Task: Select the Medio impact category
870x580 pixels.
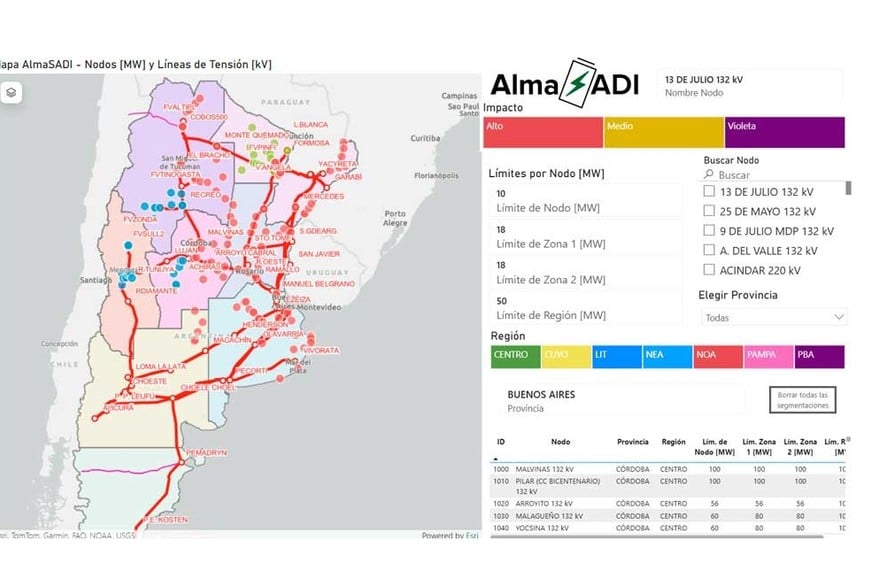Action: tap(660, 131)
